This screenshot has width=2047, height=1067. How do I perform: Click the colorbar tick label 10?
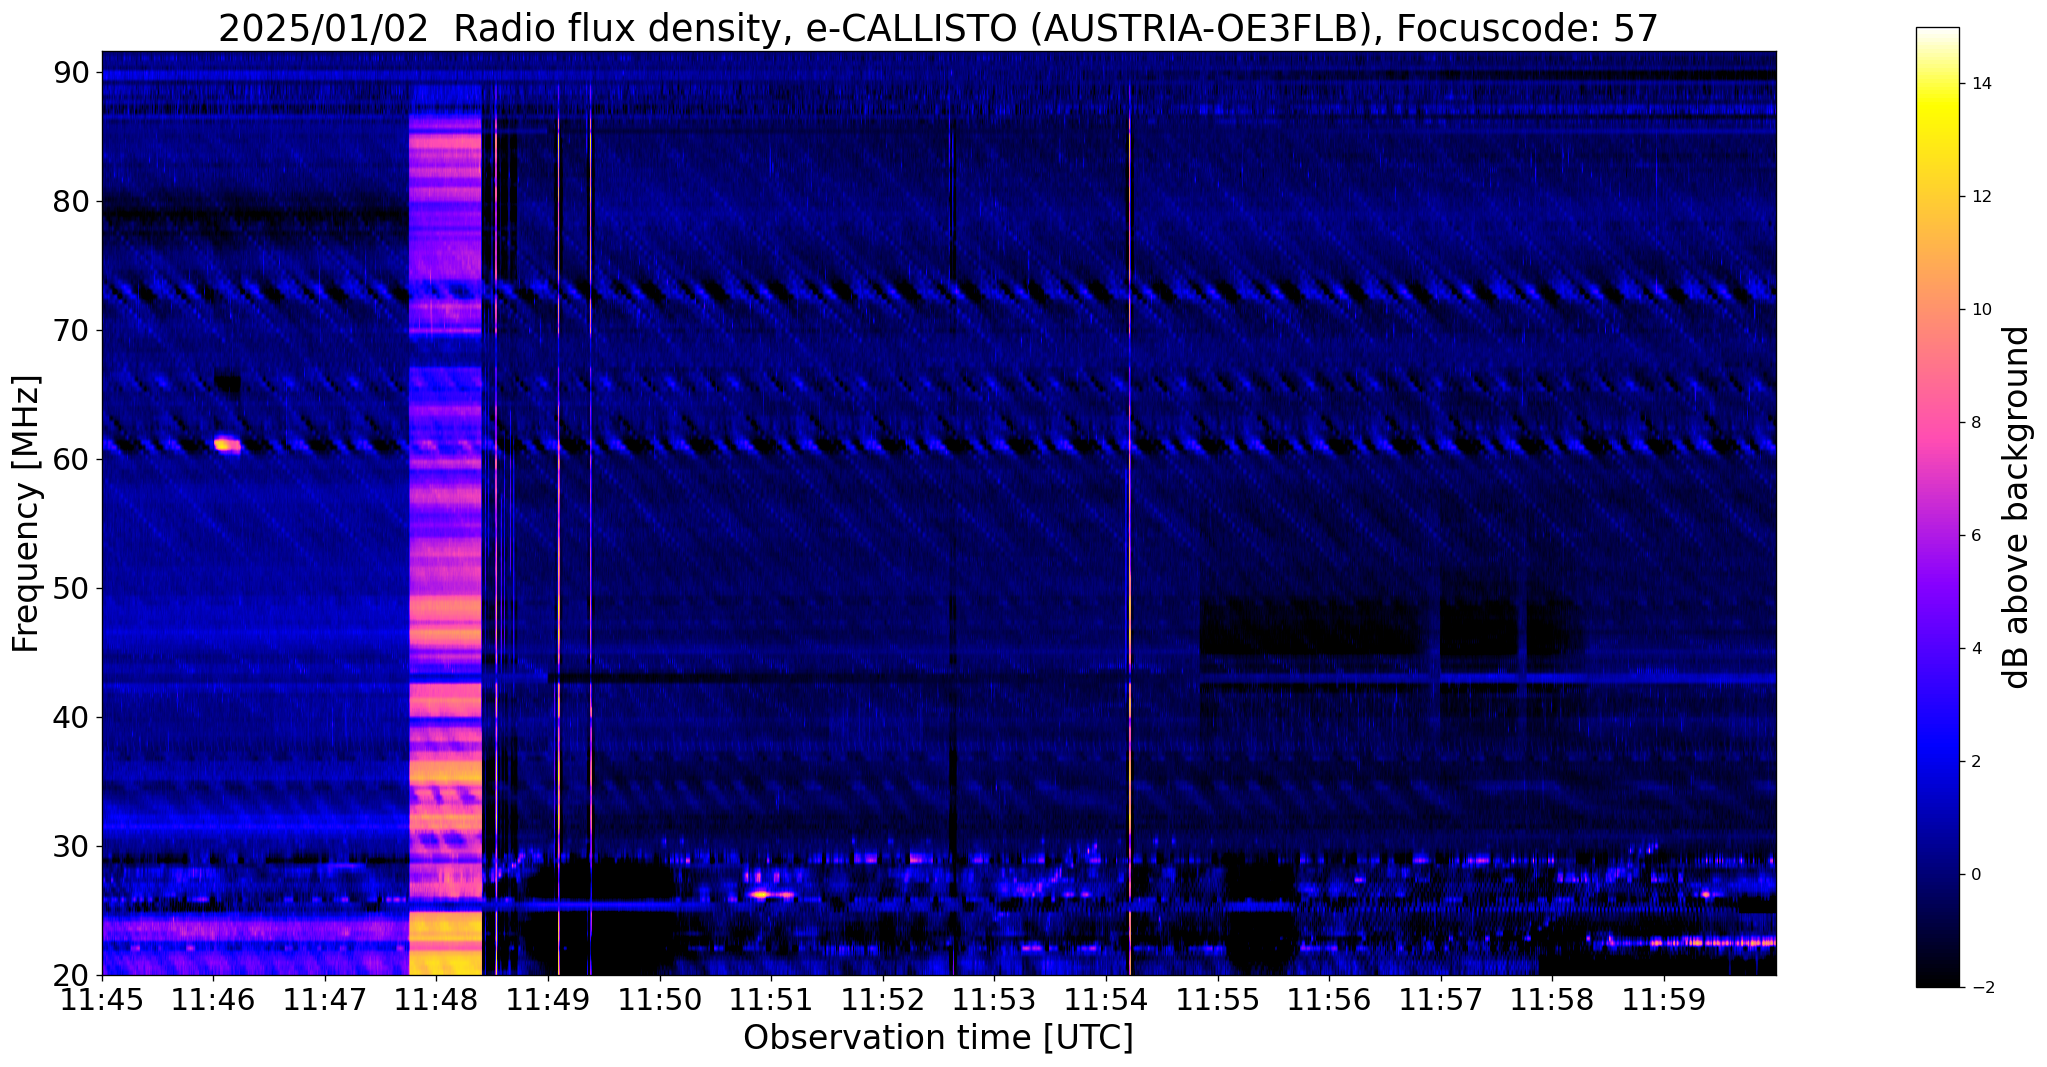(1981, 310)
